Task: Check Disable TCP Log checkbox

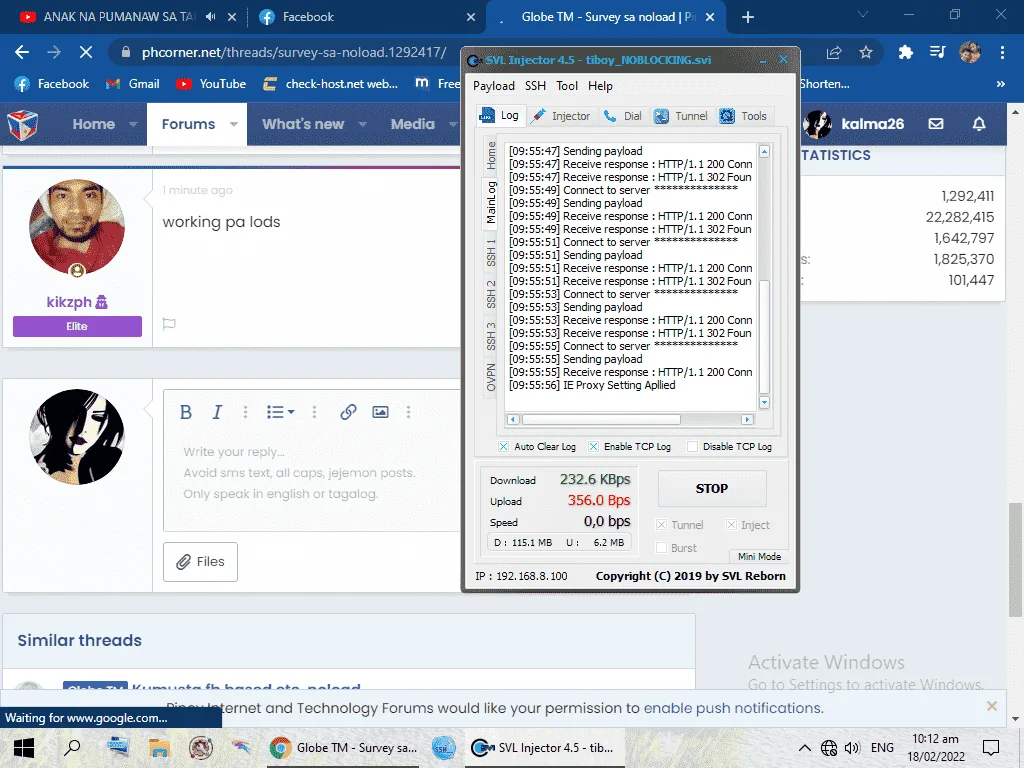Action: [692, 447]
